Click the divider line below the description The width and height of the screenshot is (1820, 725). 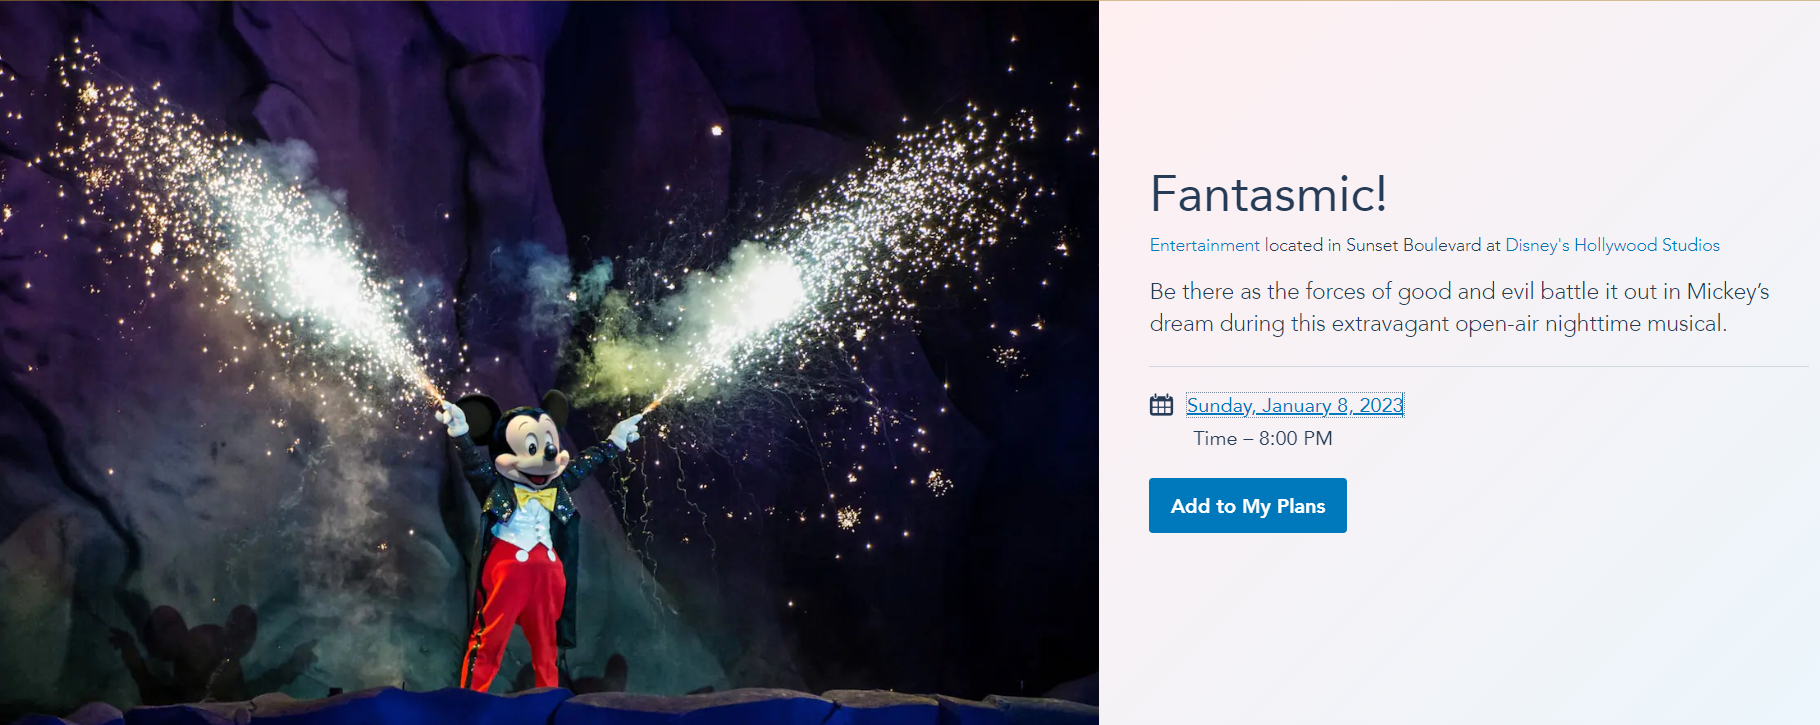click(x=1478, y=367)
